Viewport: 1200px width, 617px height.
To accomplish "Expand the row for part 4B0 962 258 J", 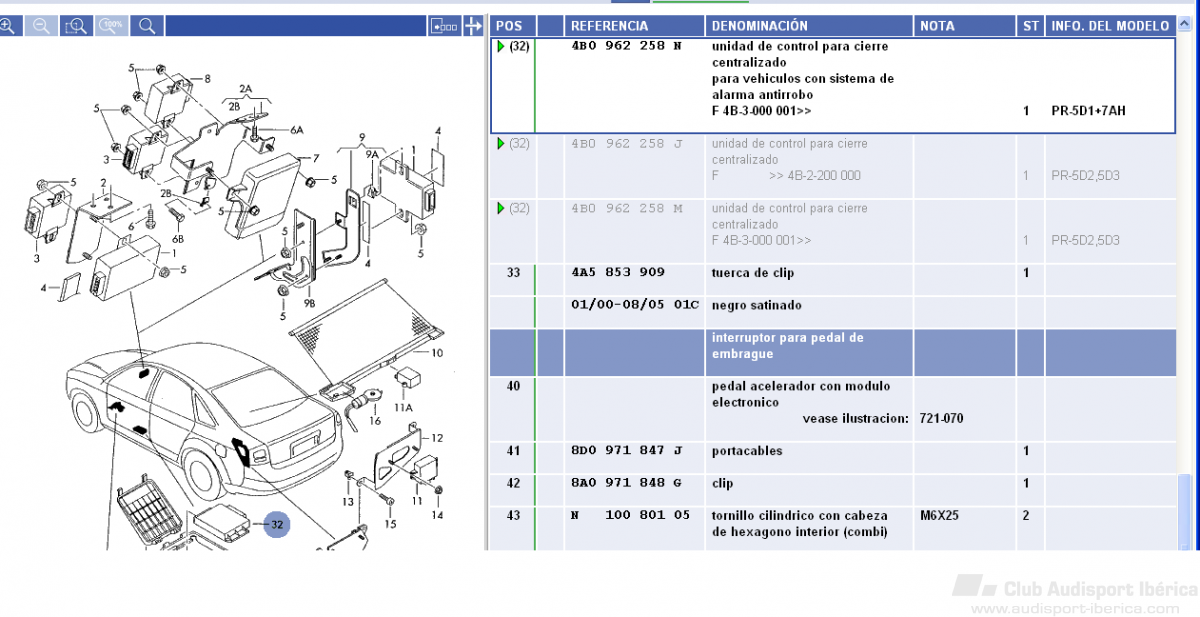I will pos(502,144).
